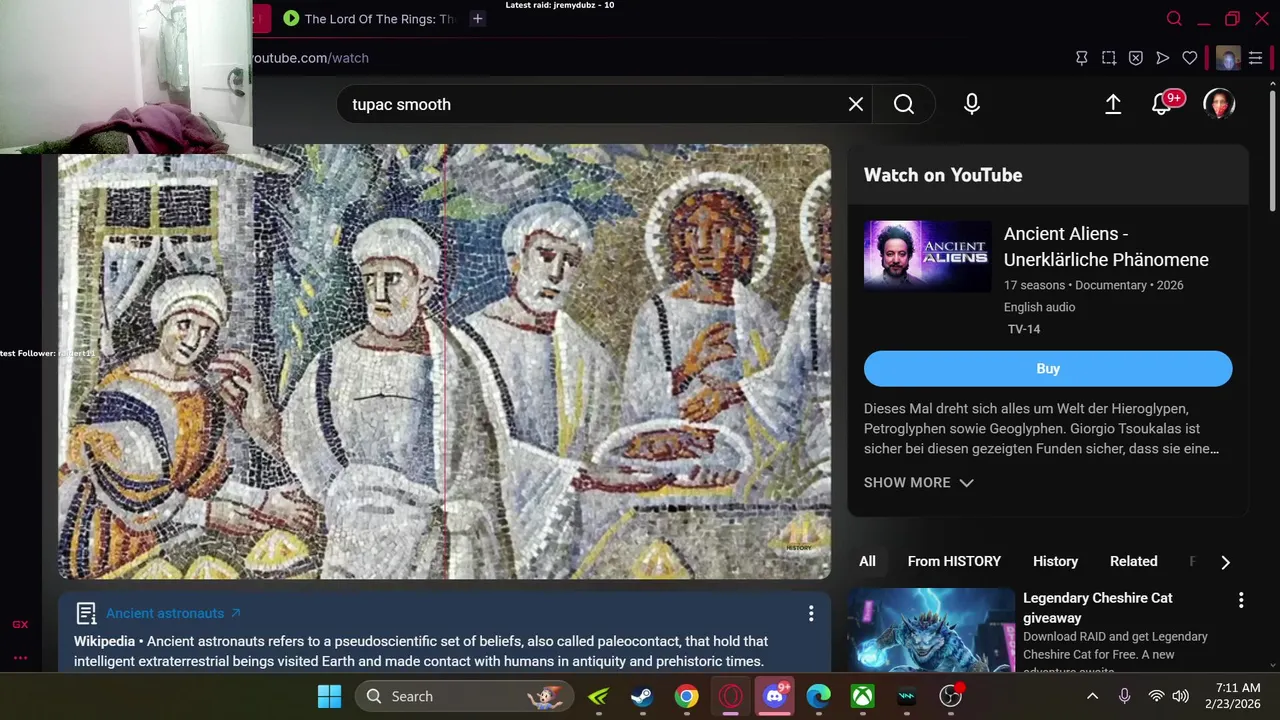1280x720 pixels.
Task: Open the Ancient astronauts Wikipedia link
Action: tap(173, 613)
